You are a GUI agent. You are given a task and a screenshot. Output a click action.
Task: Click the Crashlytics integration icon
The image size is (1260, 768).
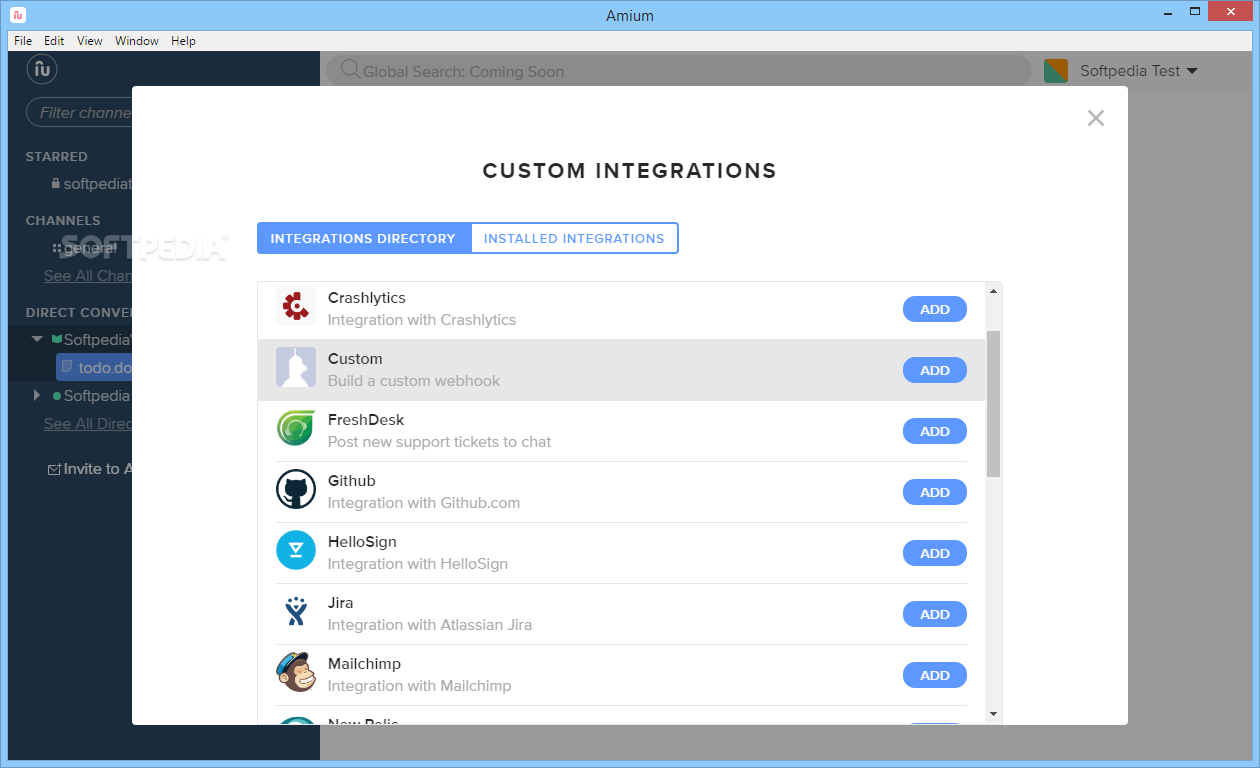(x=296, y=306)
